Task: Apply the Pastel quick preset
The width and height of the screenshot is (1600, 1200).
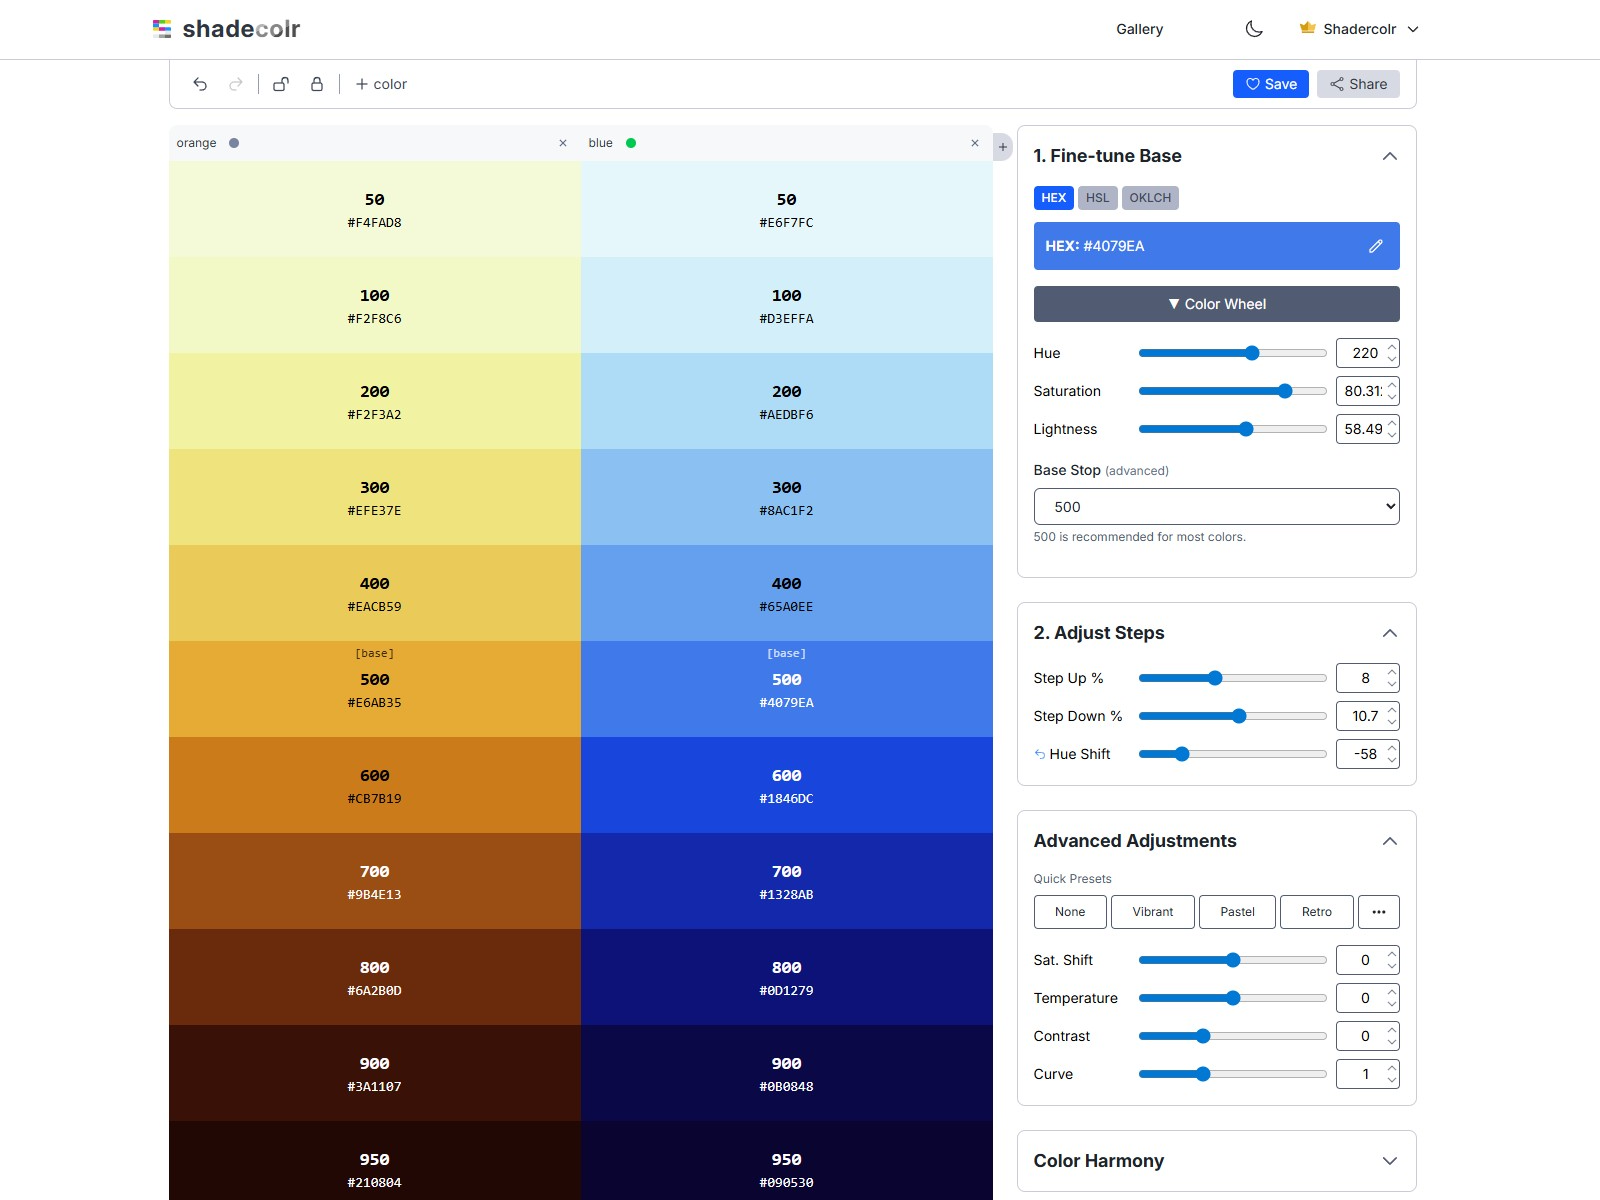Action: point(1237,912)
